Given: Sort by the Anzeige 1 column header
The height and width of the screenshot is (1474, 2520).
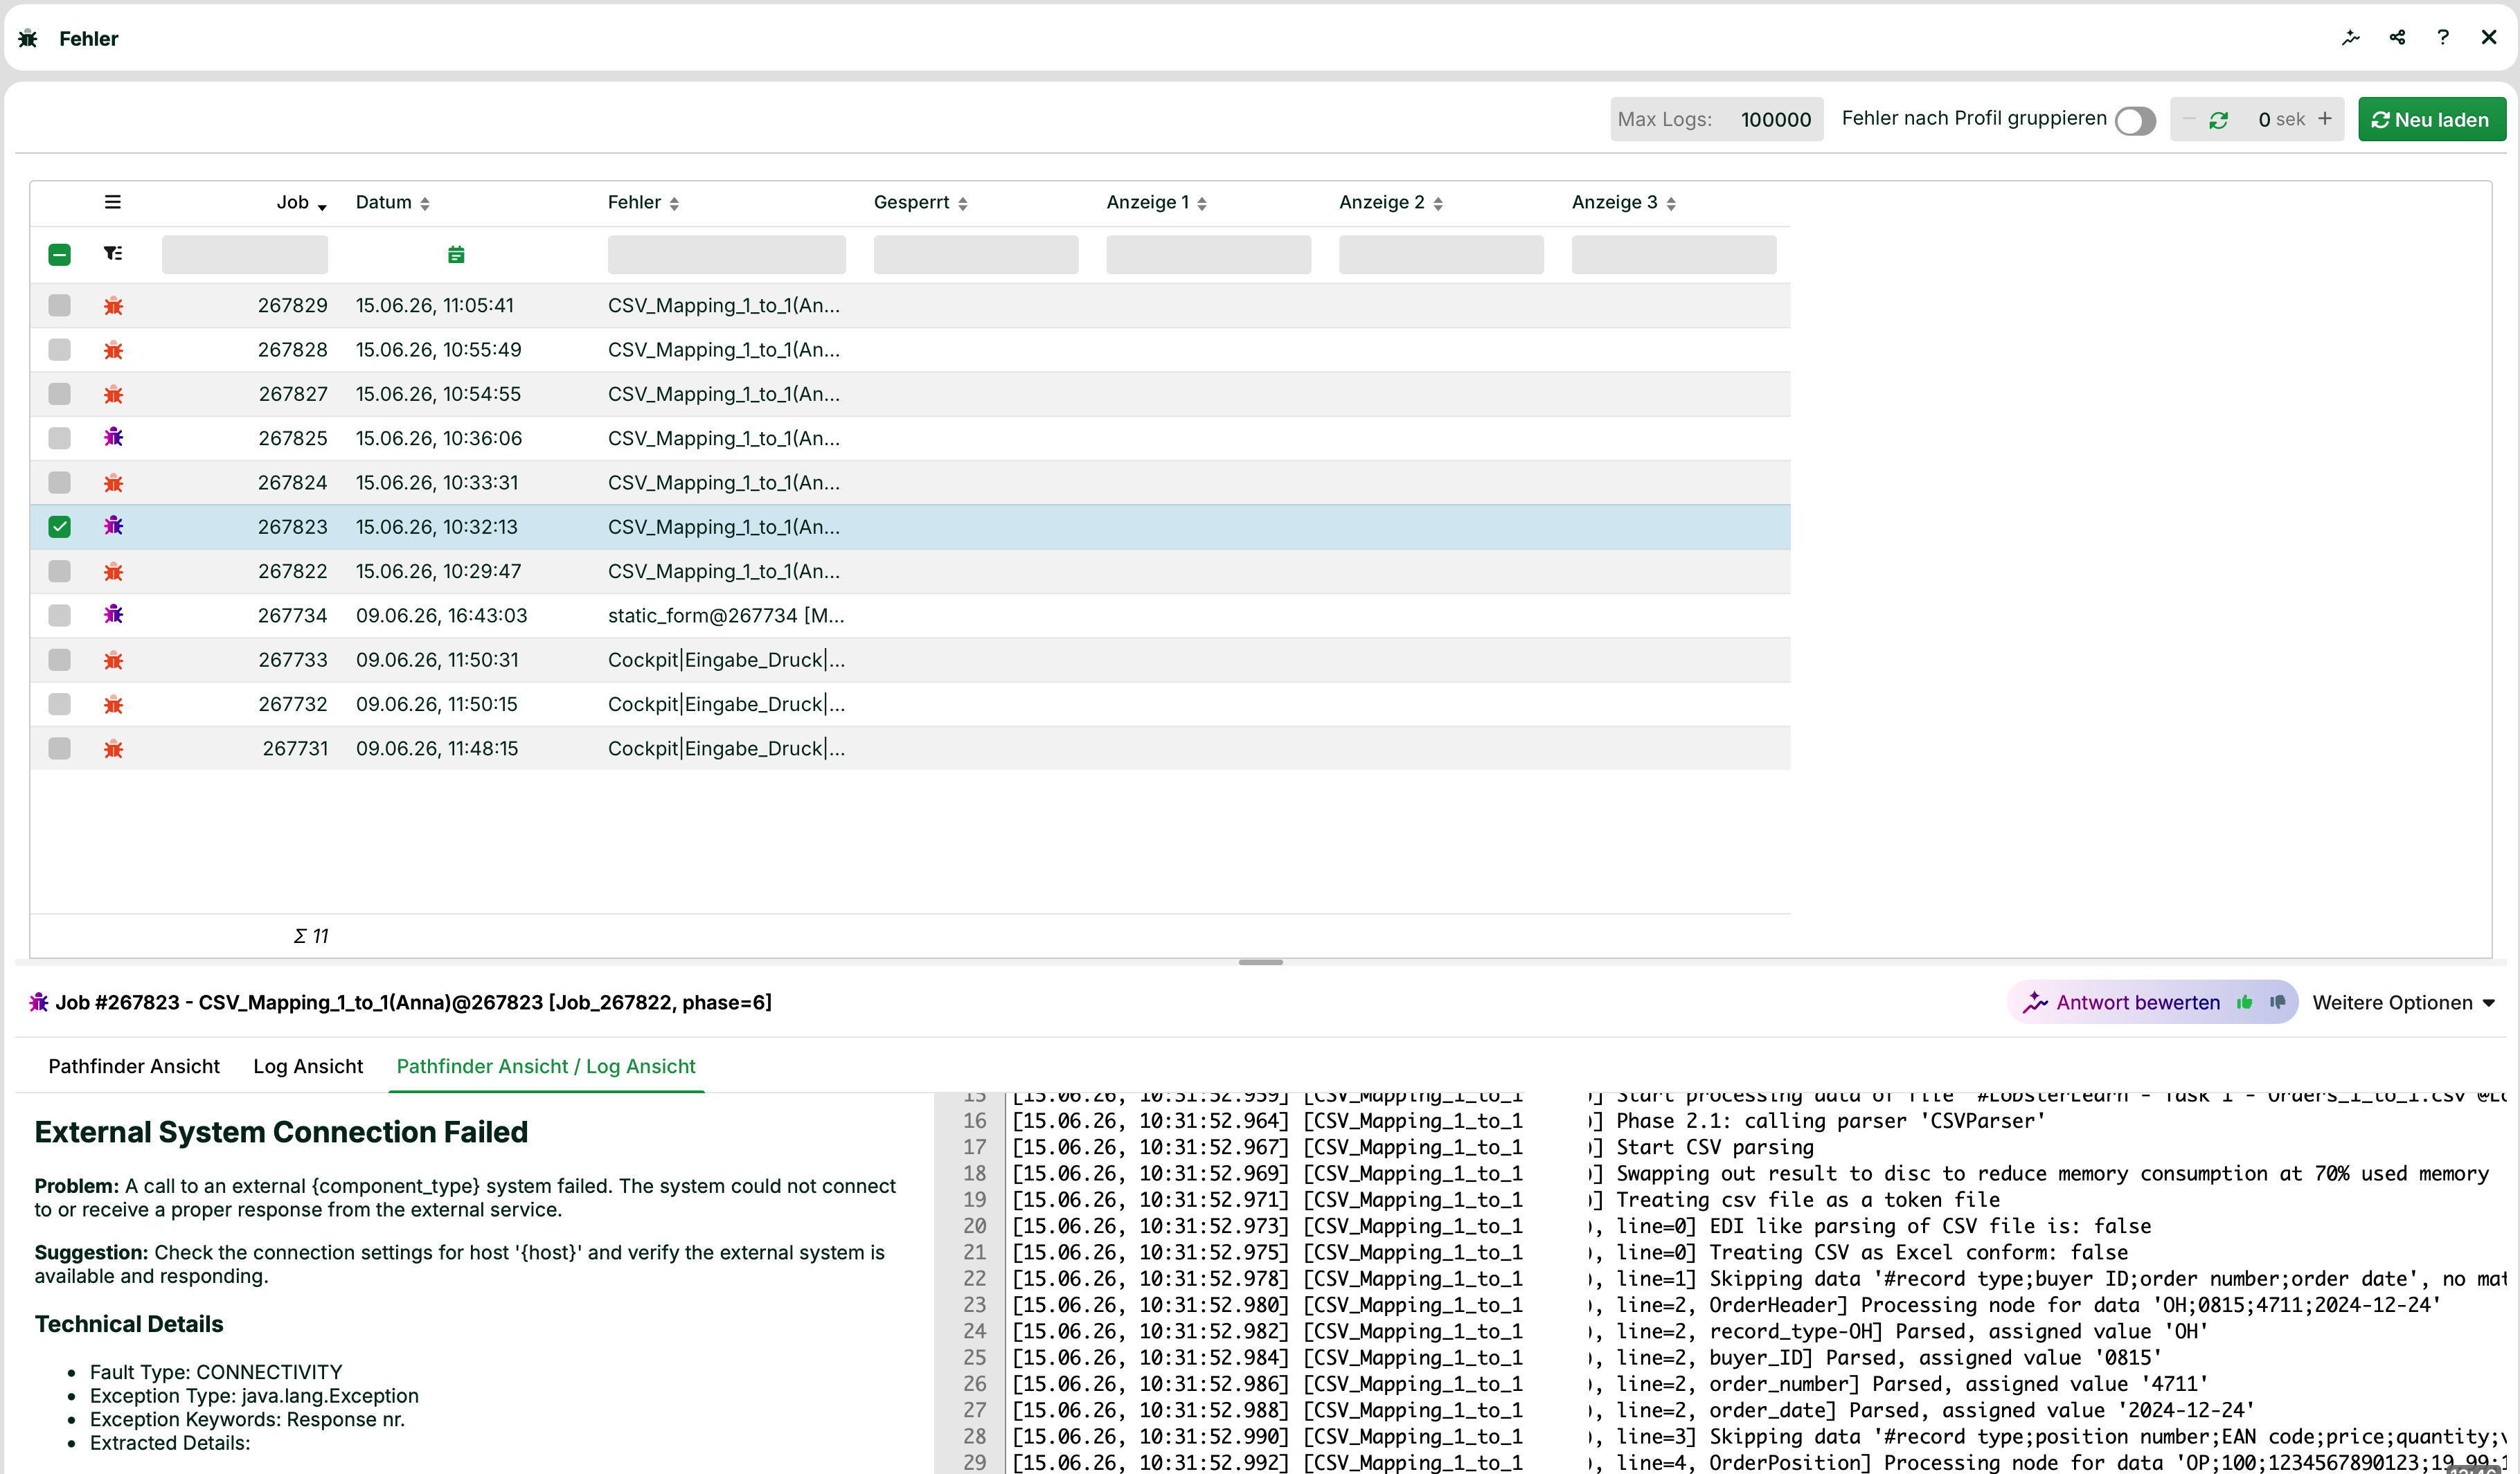Looking at the screenshot, I should (1156, 203).
